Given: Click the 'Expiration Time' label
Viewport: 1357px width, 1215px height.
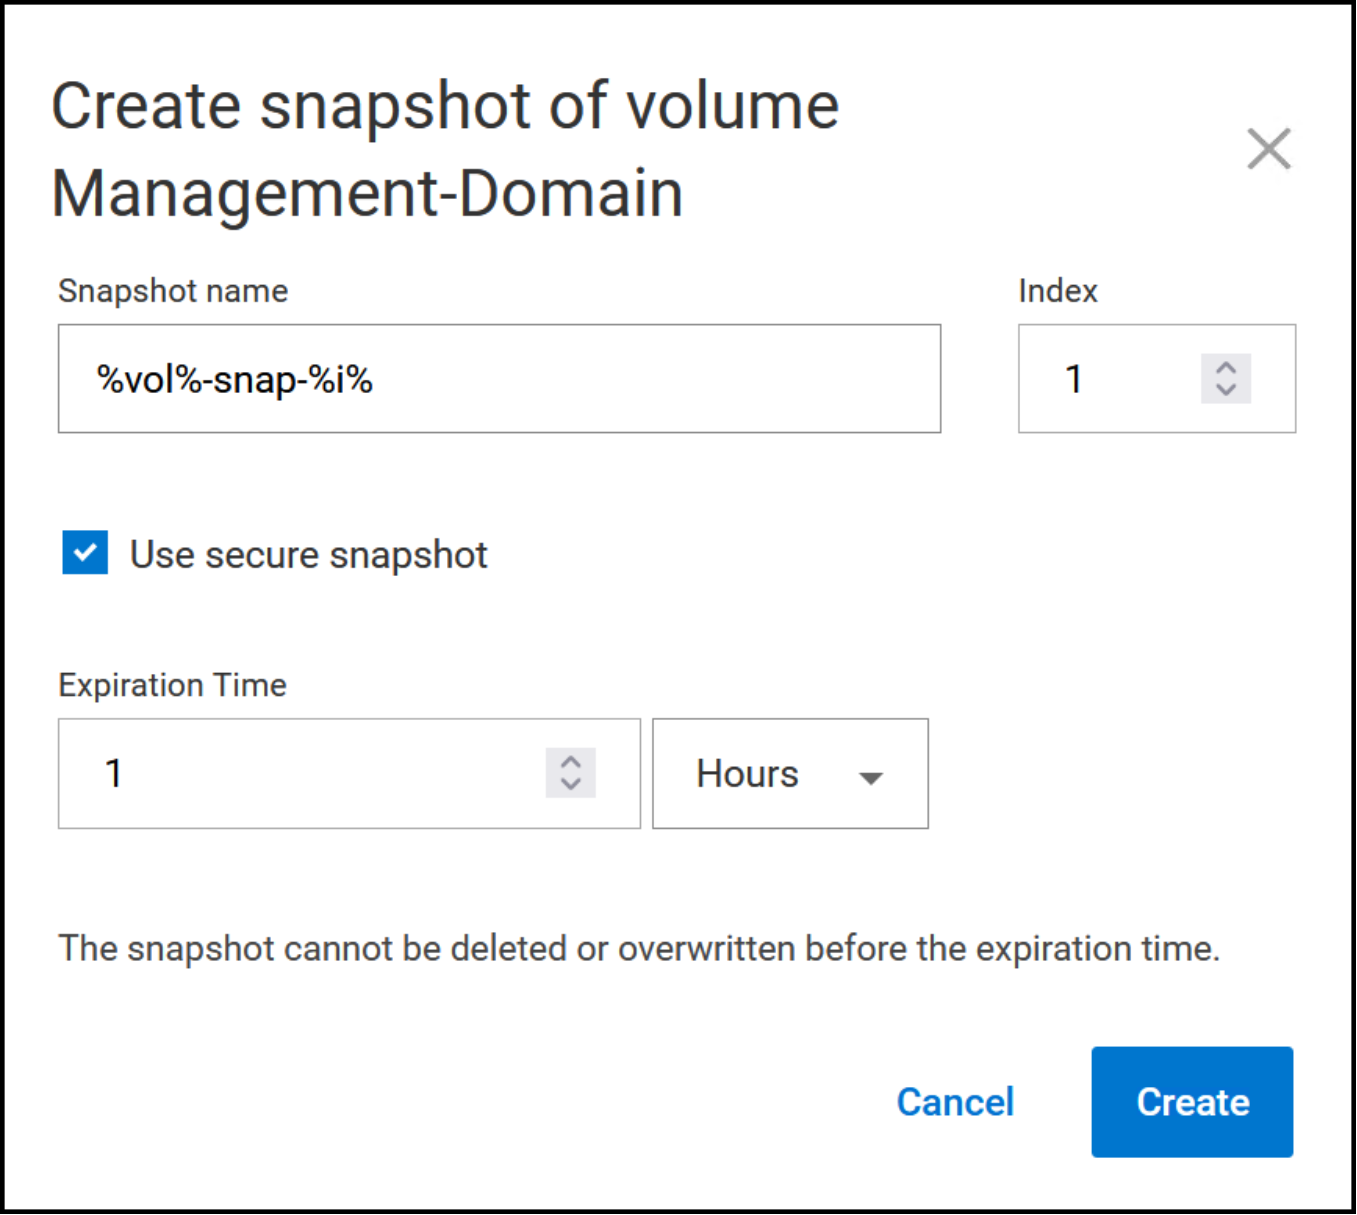Looking at the screenshot, I should [172, 685].
